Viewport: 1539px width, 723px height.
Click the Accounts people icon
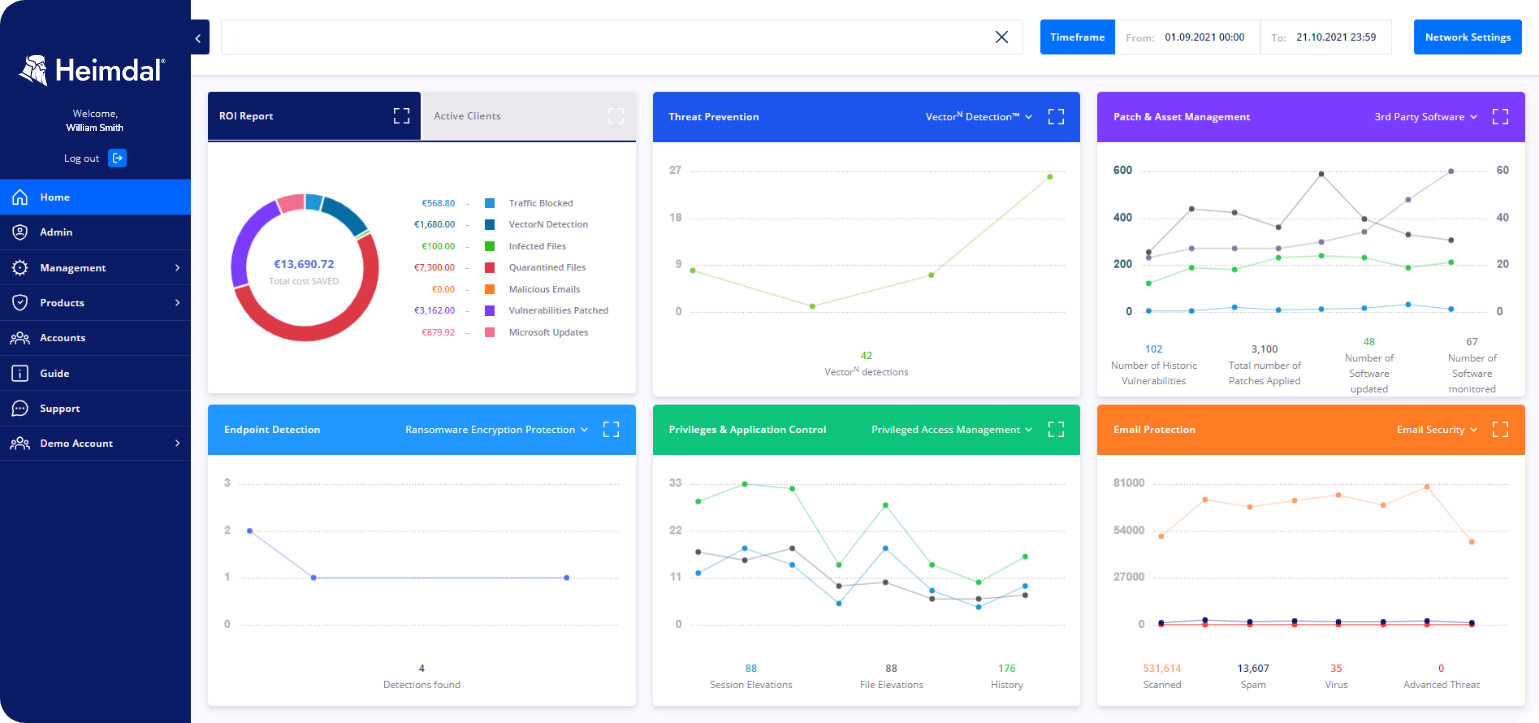click(x=20, y=338)
